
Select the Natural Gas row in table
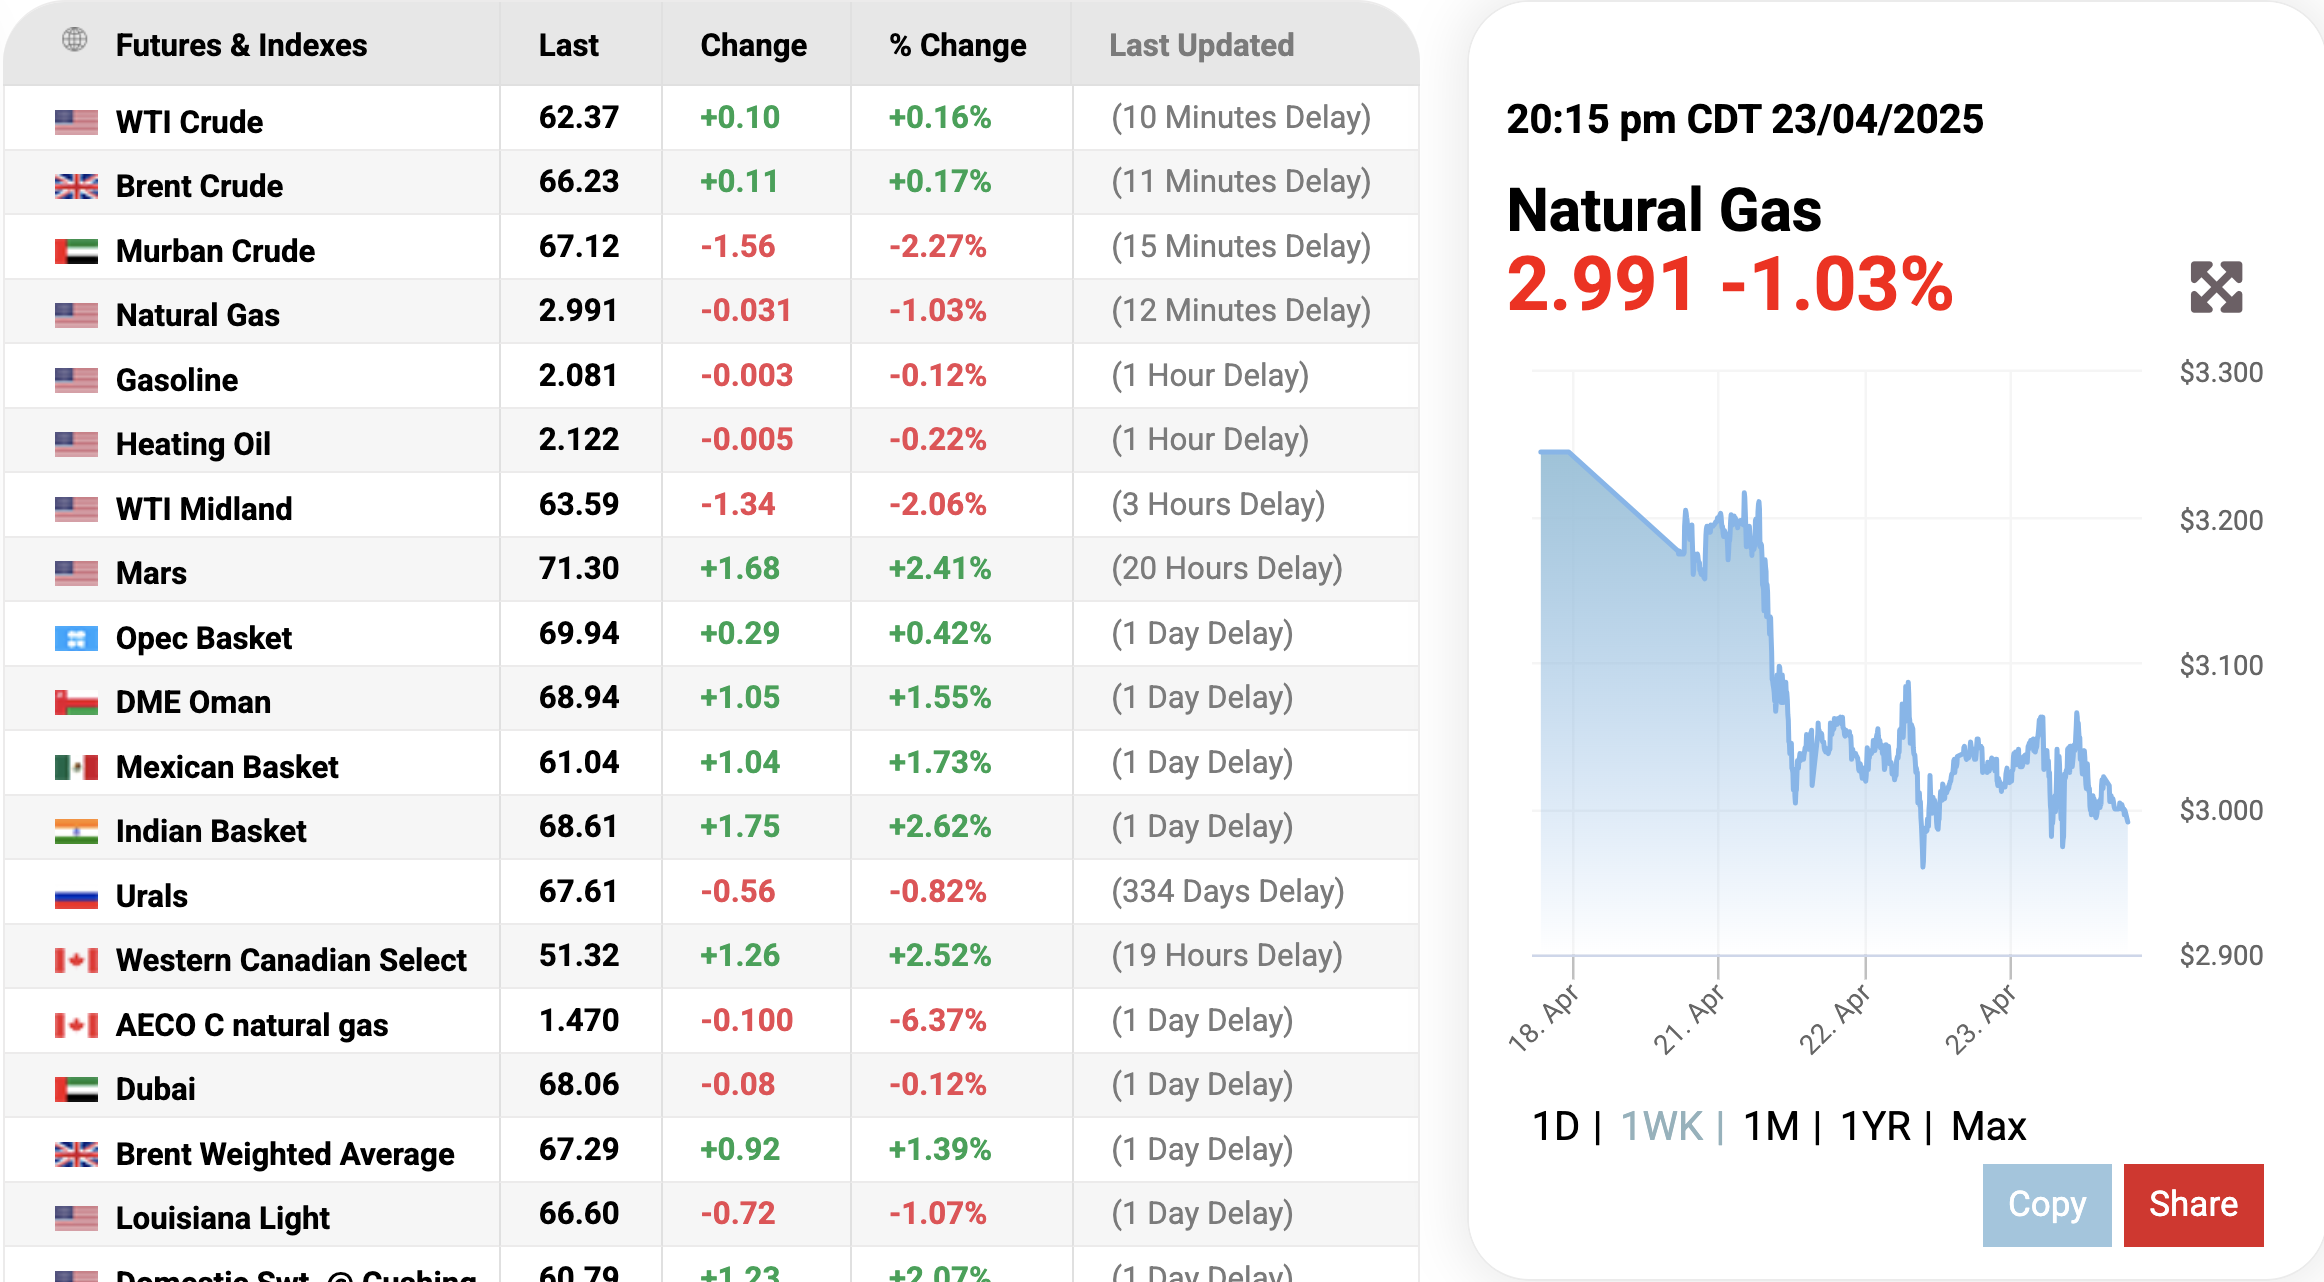(x=197, y=315)
